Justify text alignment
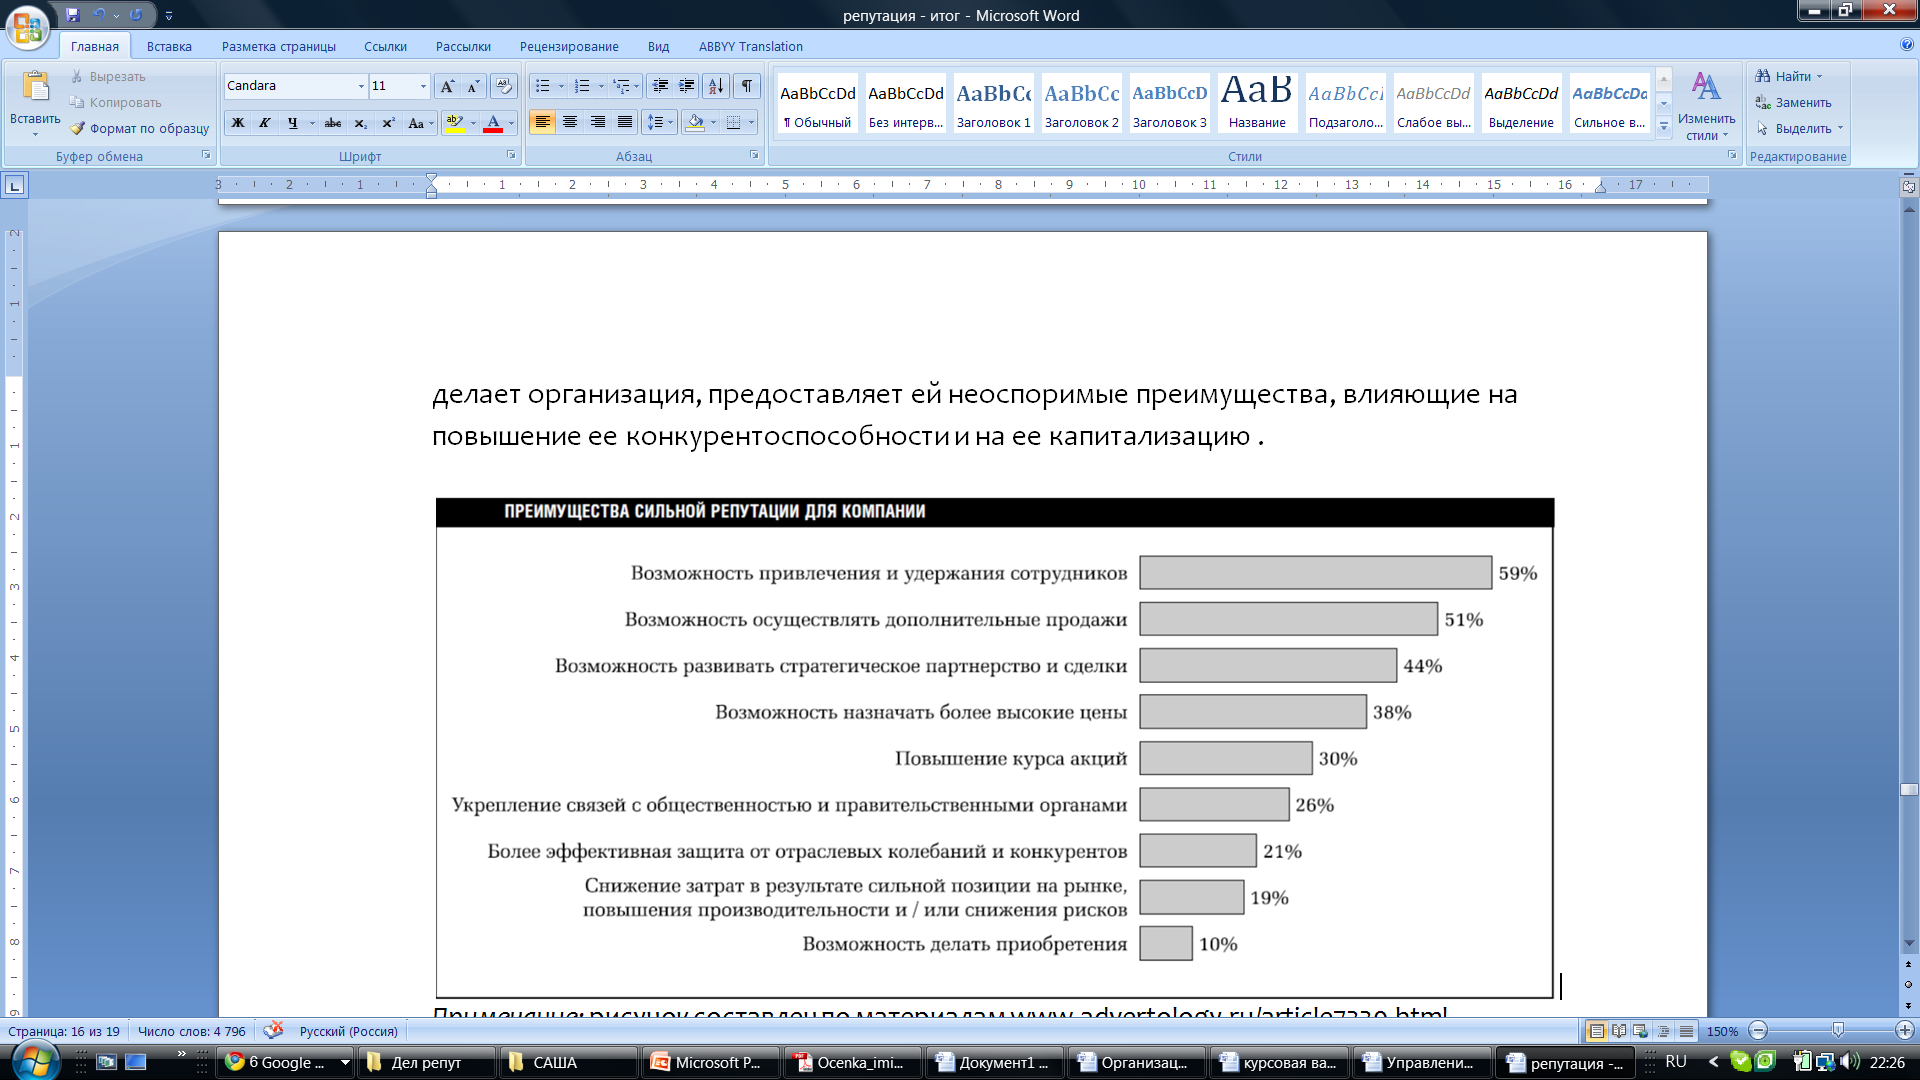 624,122
